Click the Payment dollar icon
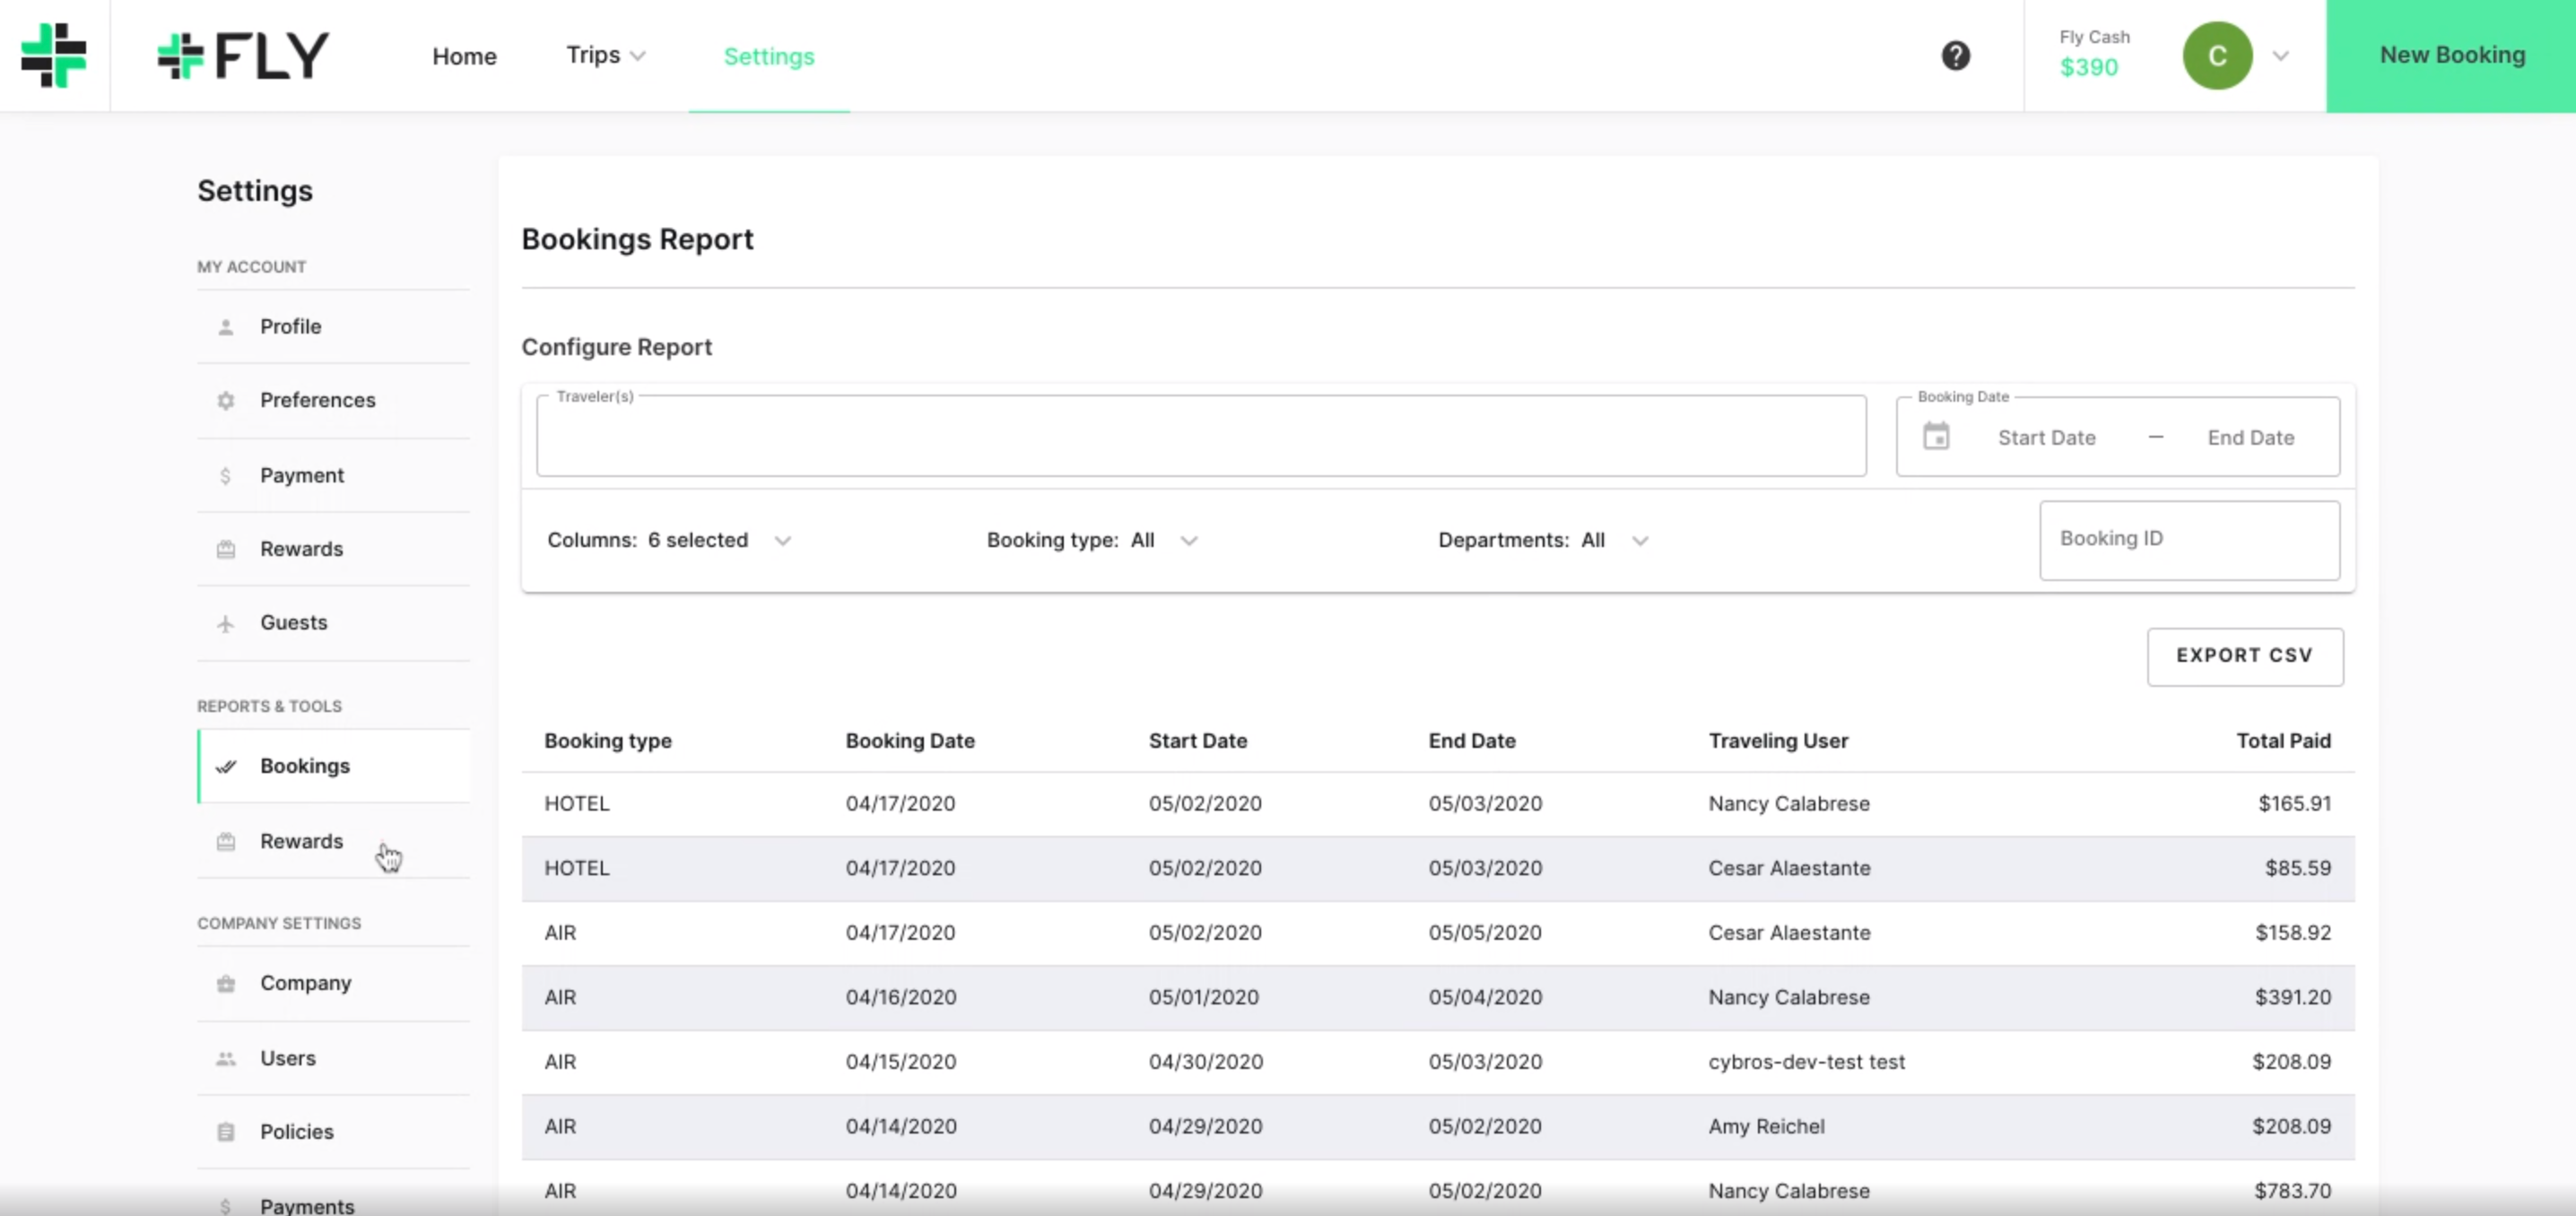Image resolution: width=2576 pixels, height=1216 pixels. click(225, 476)
